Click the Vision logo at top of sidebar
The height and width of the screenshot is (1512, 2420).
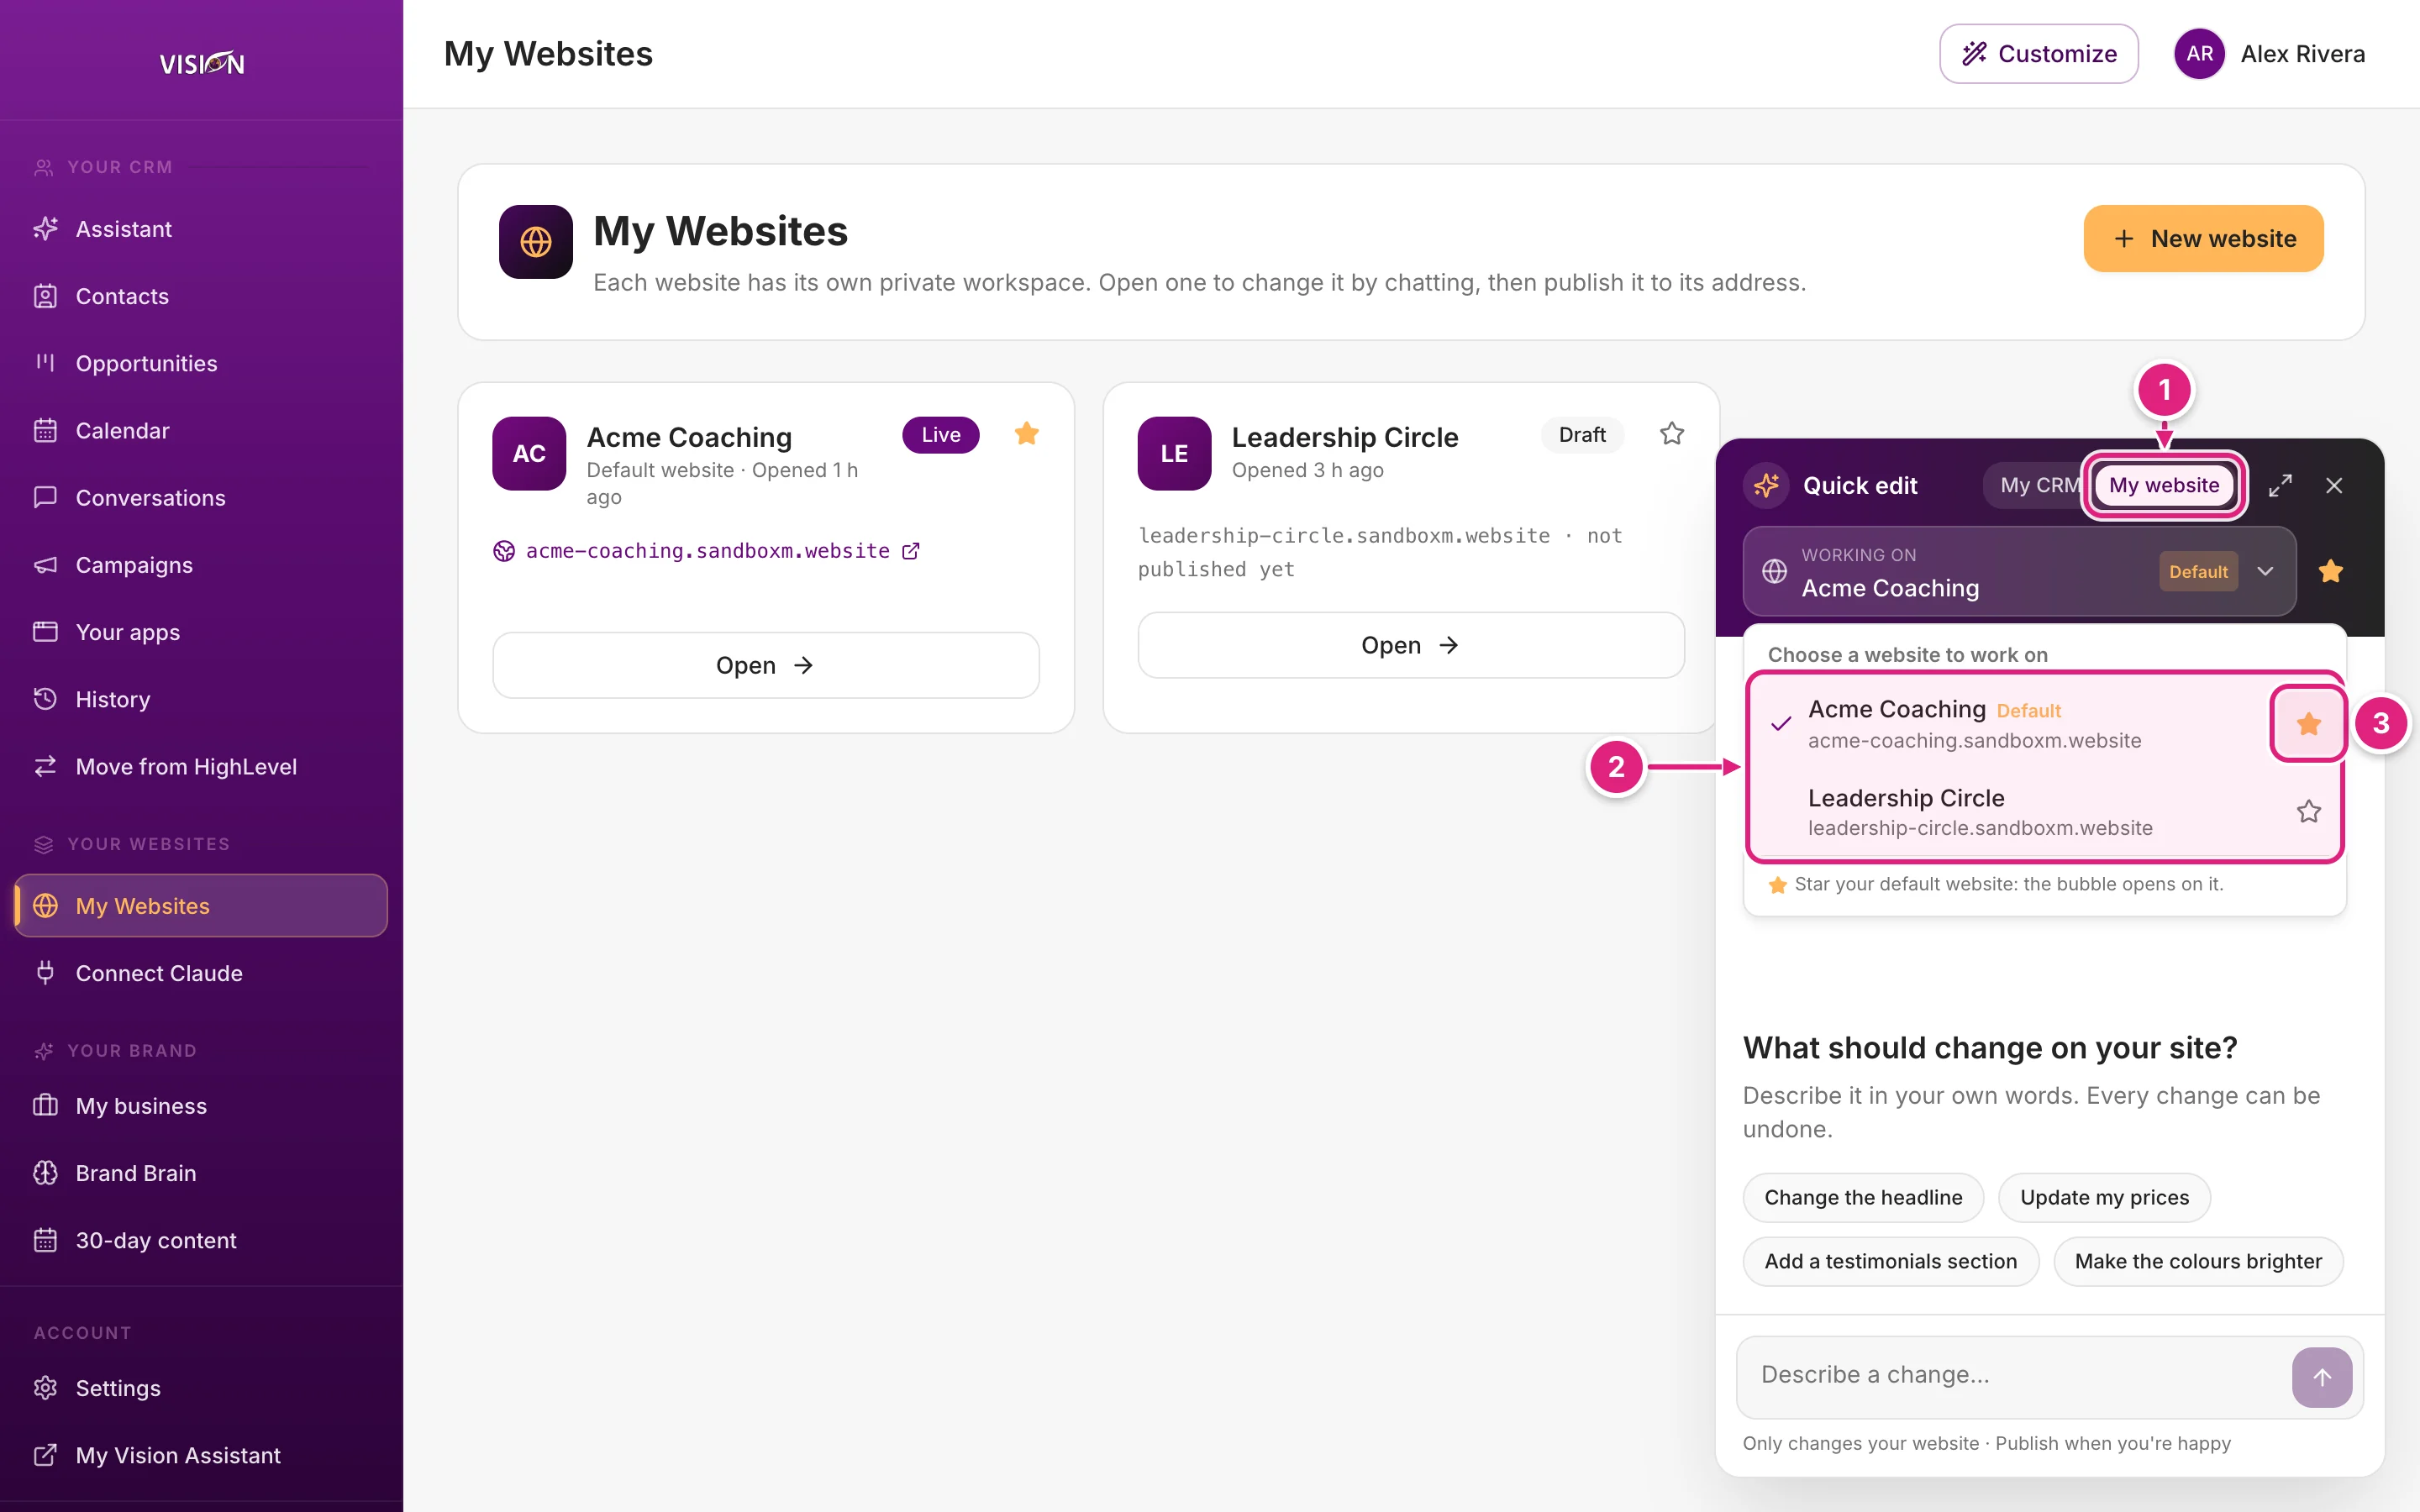pos(202,63)
